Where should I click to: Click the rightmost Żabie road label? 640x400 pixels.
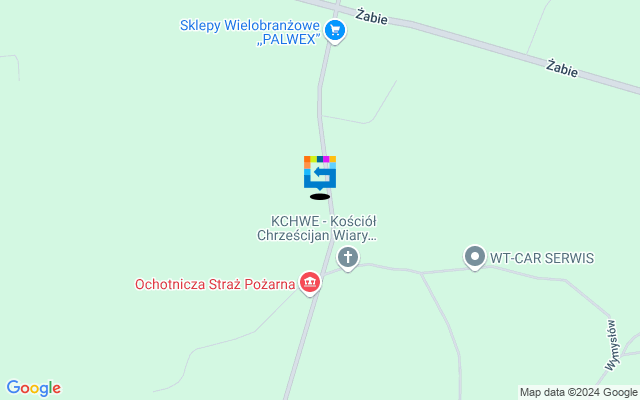pos(562,68)
